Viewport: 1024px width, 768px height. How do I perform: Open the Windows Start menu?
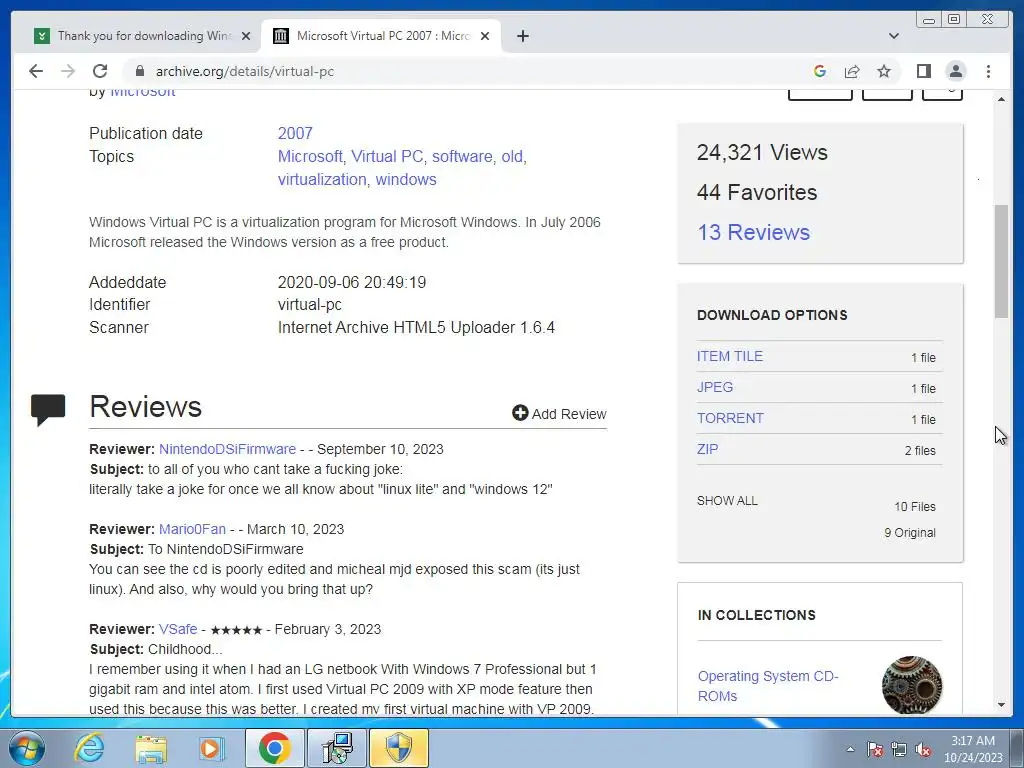click(x=26, y=748)
